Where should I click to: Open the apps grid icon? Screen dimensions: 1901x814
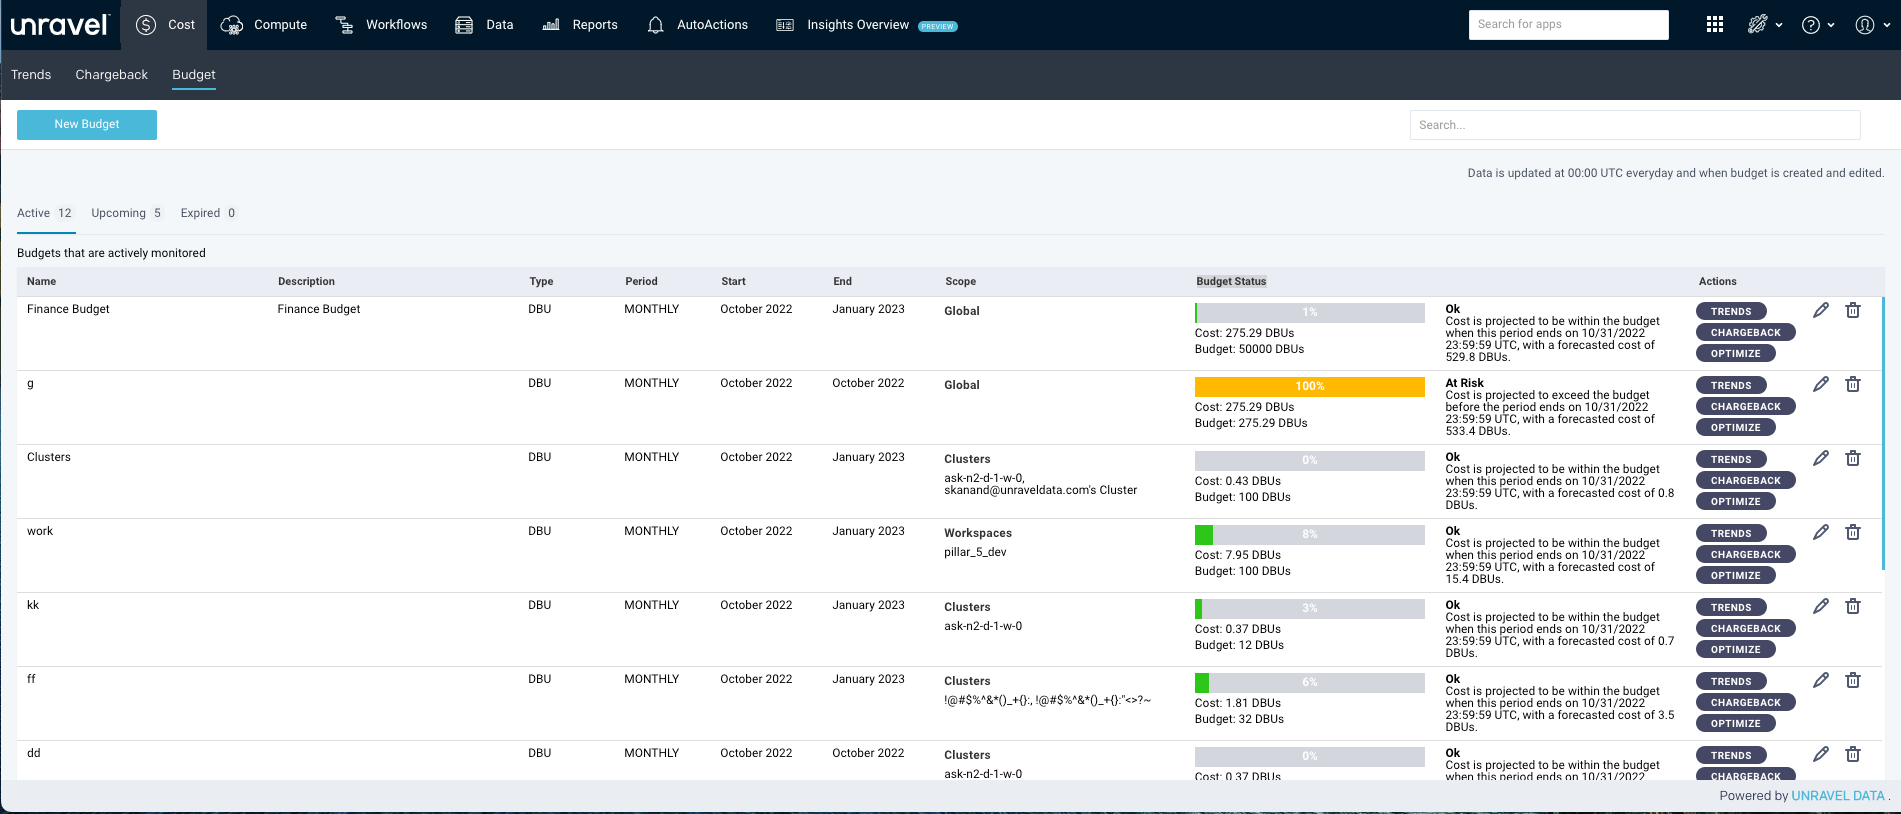[x=1715, y=25]
